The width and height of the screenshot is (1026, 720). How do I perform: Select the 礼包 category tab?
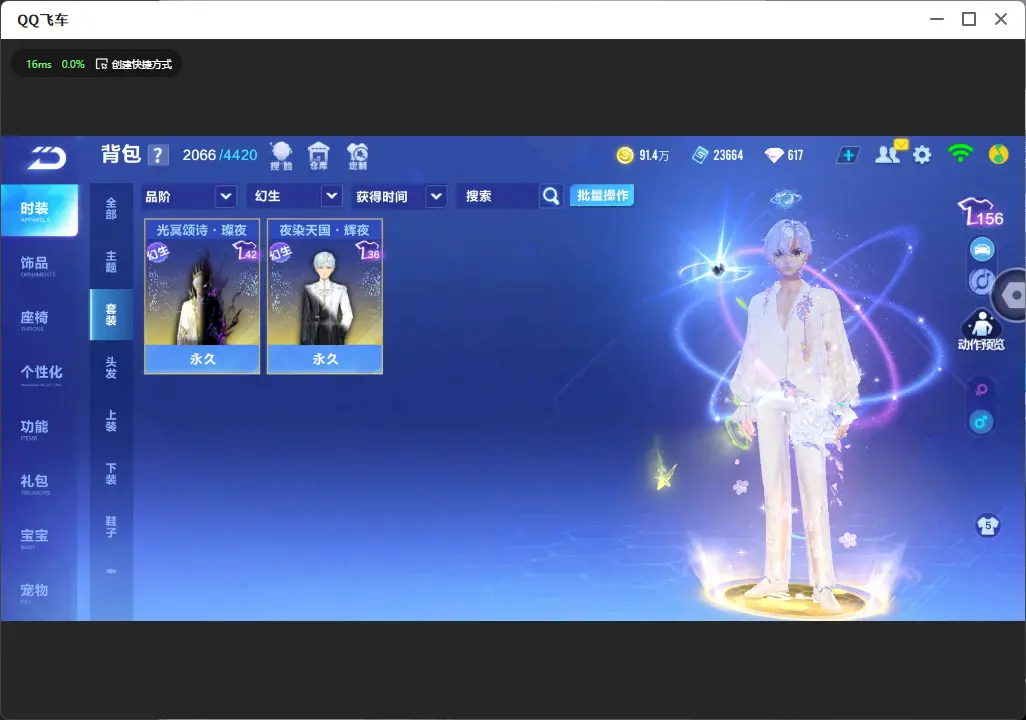click(39, 483)
